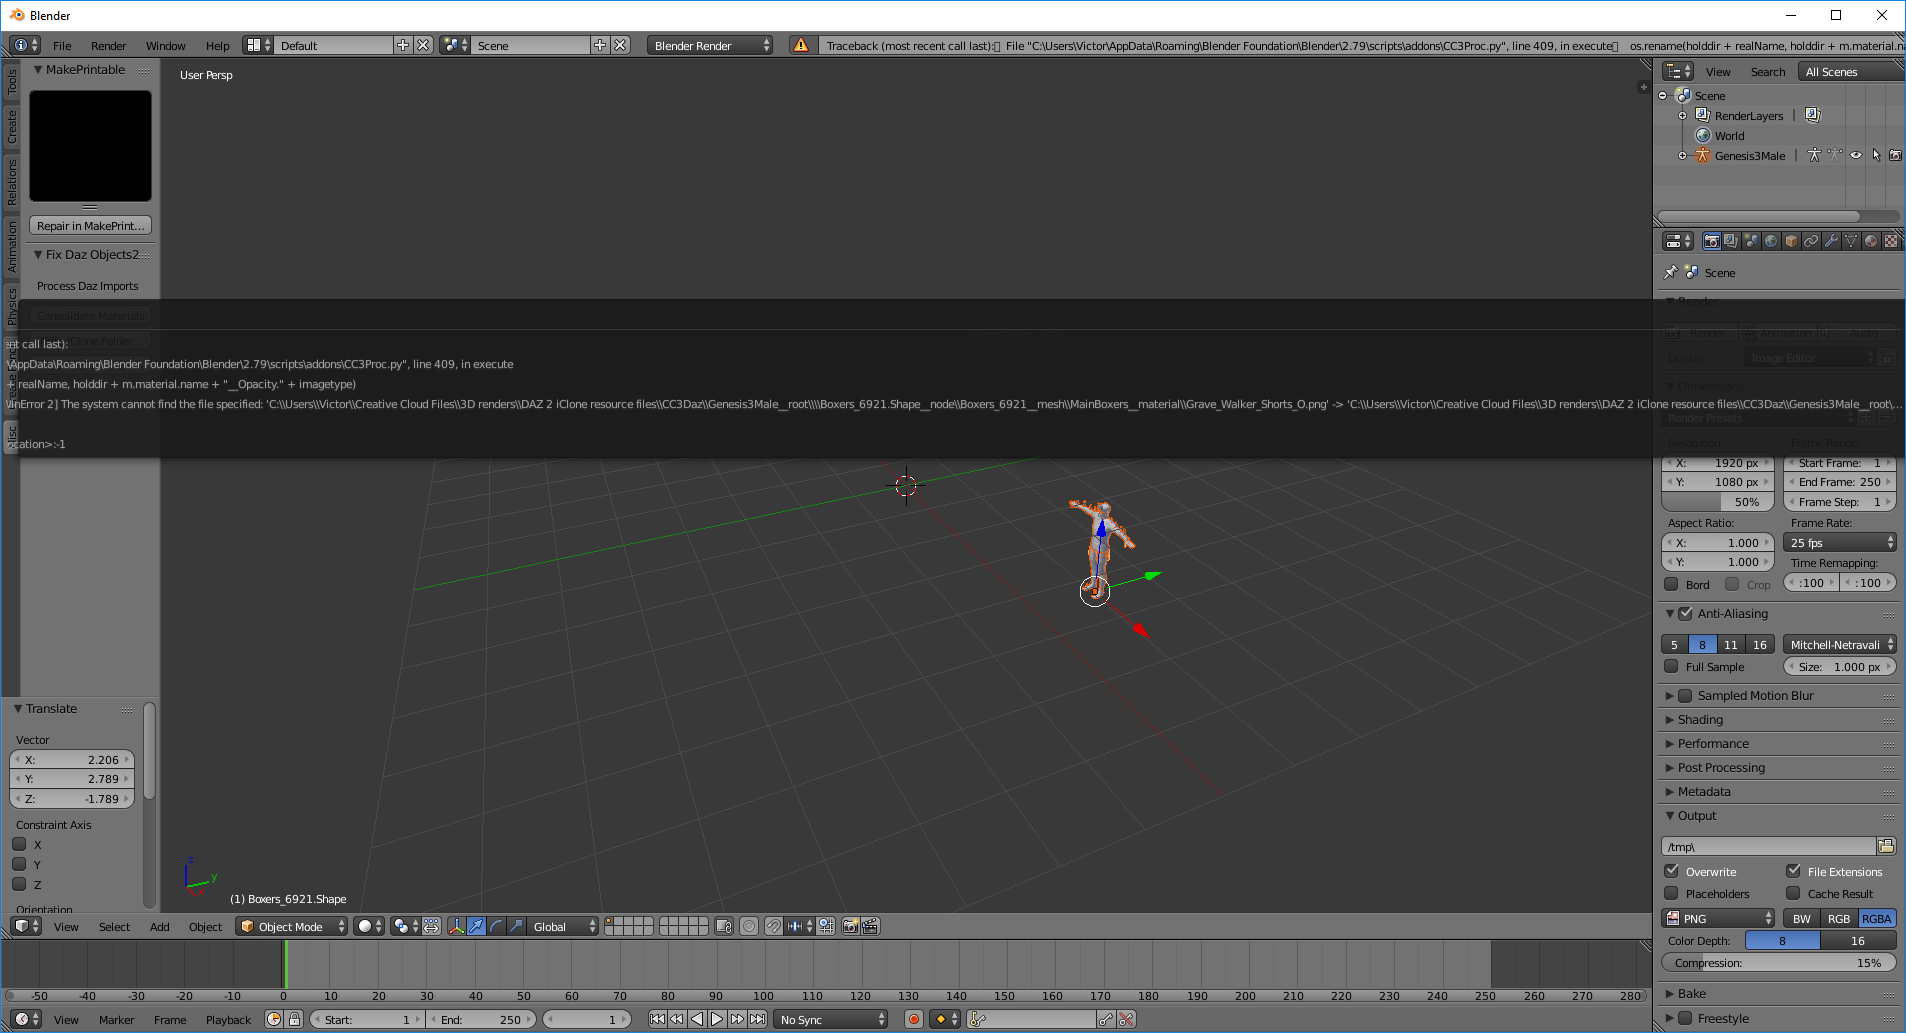
Task: Open the Object properties tab (cube icon)
Action: pos(1791,241)
